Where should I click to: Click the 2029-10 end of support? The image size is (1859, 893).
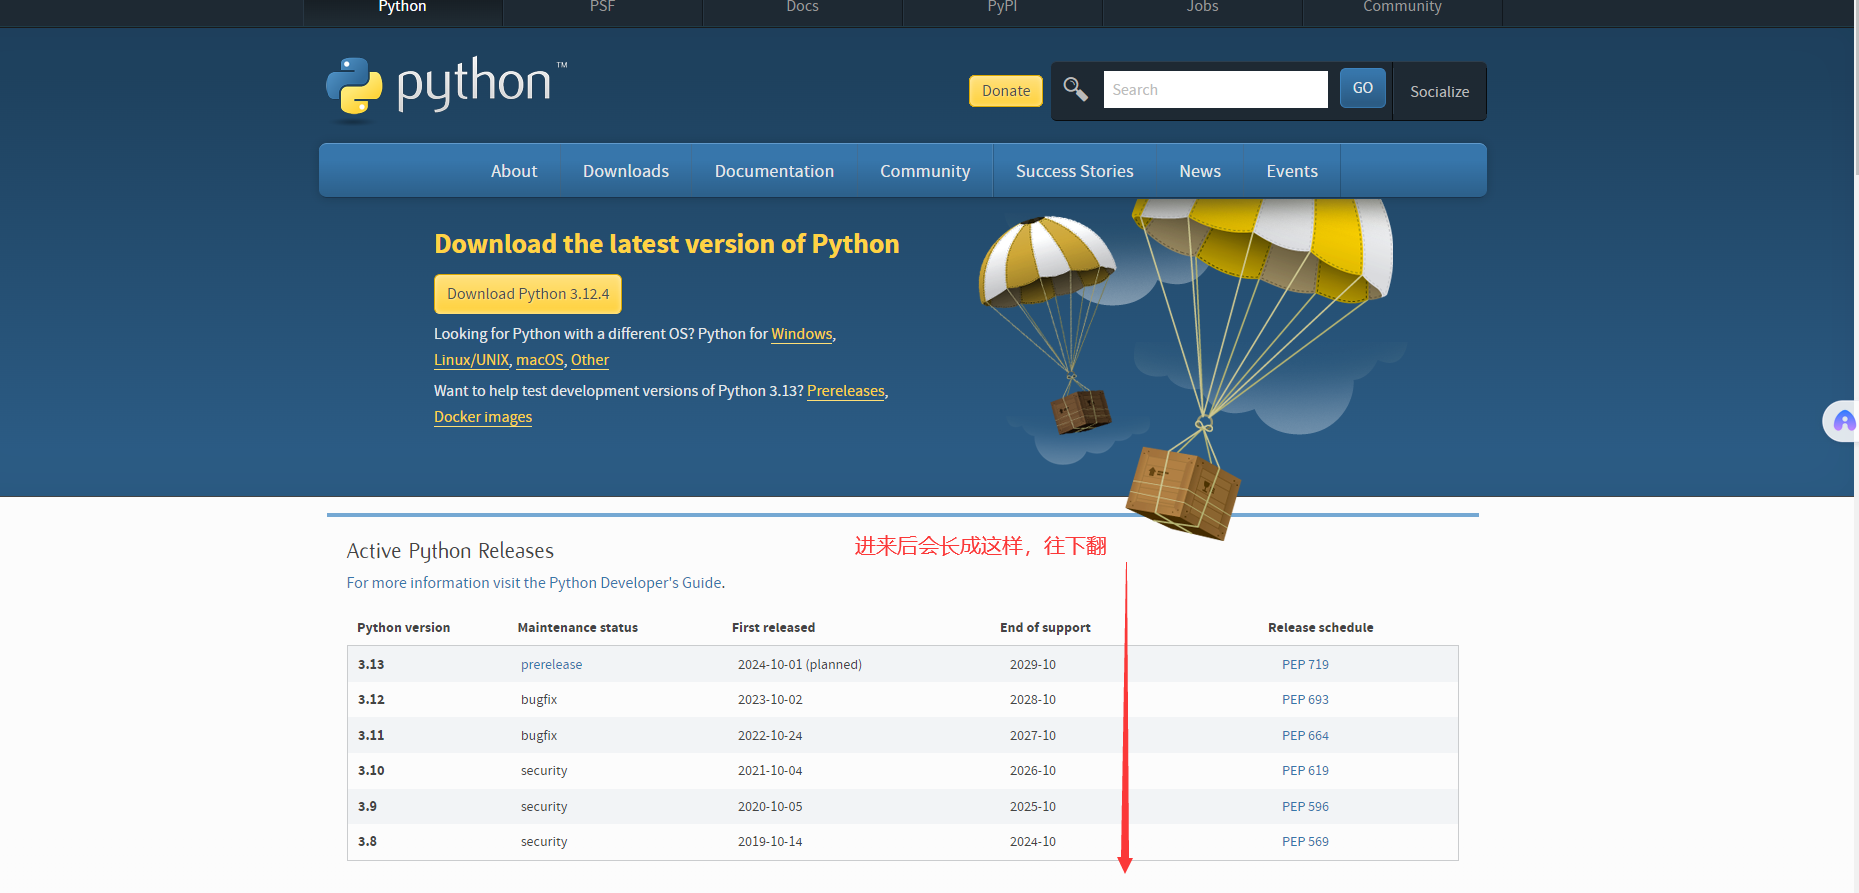coord(1033,665)
